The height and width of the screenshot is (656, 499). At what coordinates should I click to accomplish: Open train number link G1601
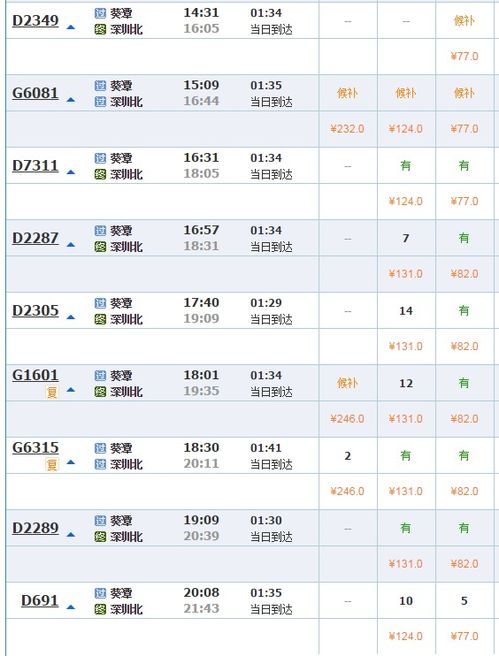[x=35, y=375]
